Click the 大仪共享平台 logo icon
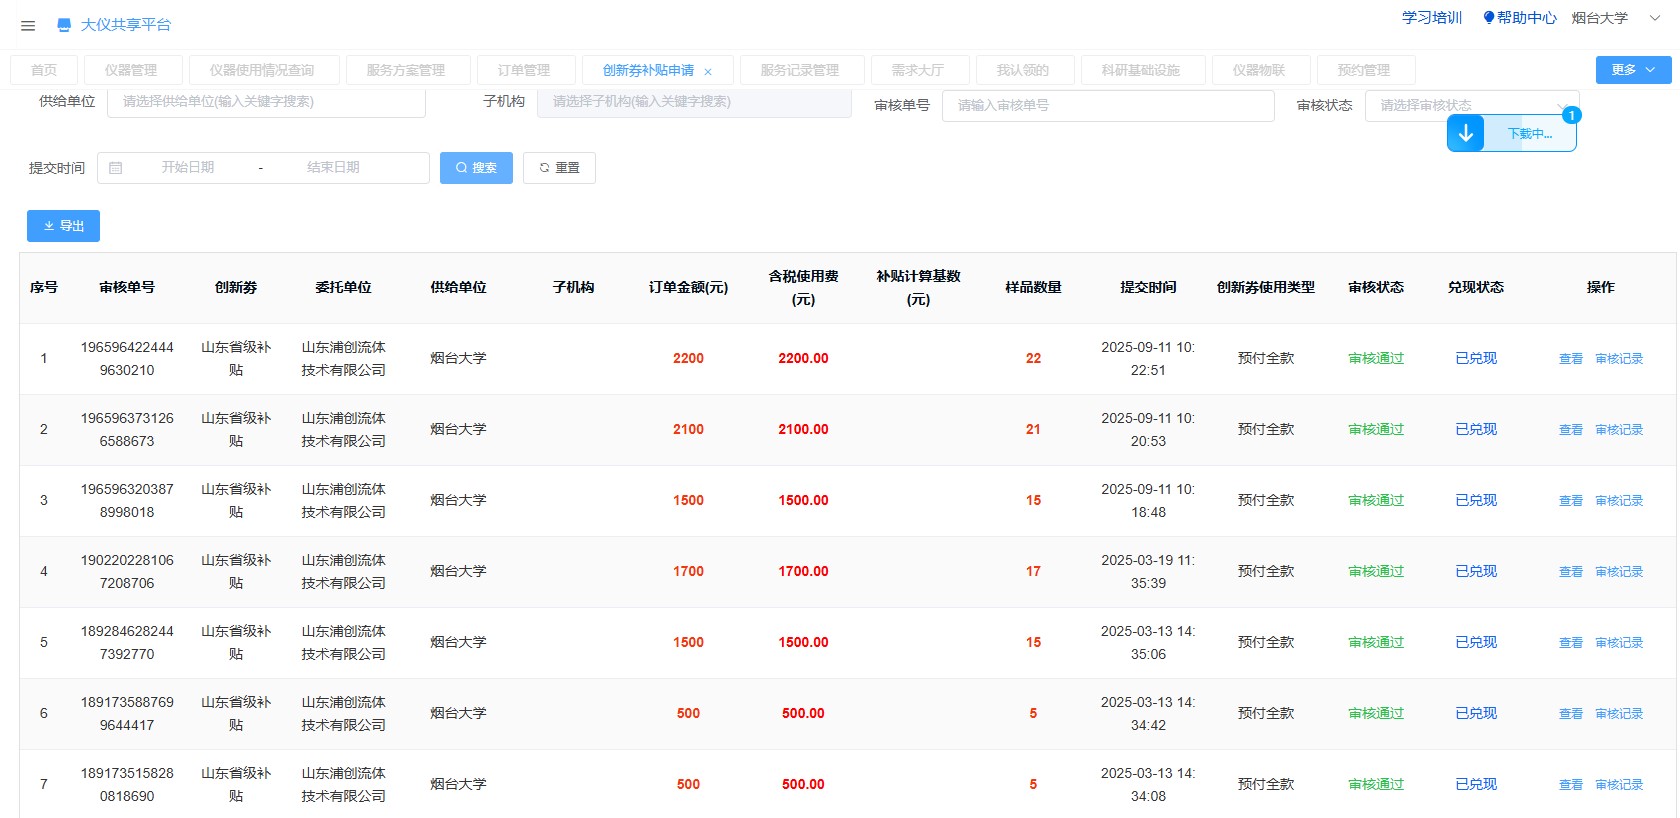The image size is (1680, 818). coord(64,25)
